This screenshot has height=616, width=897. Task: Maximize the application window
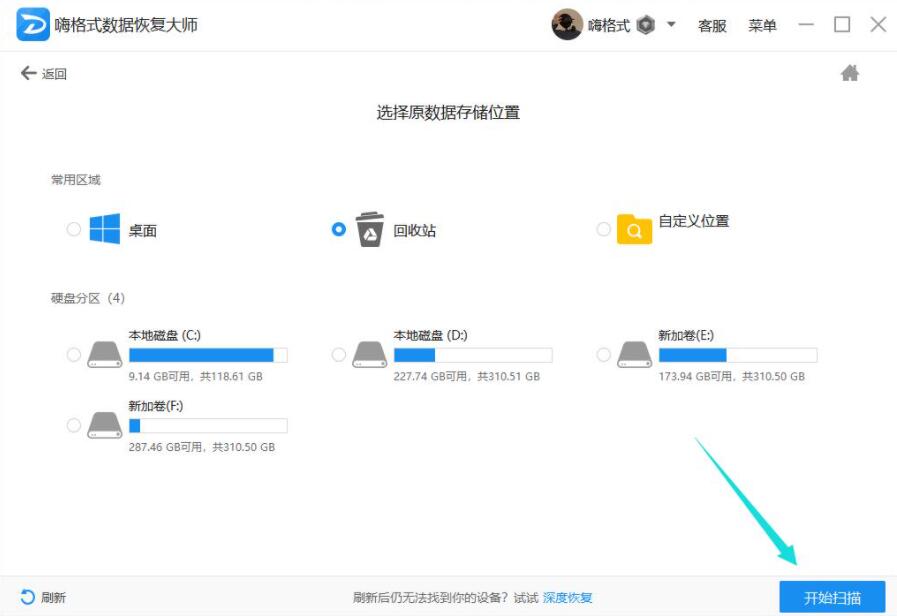click(x=842, y=25)
